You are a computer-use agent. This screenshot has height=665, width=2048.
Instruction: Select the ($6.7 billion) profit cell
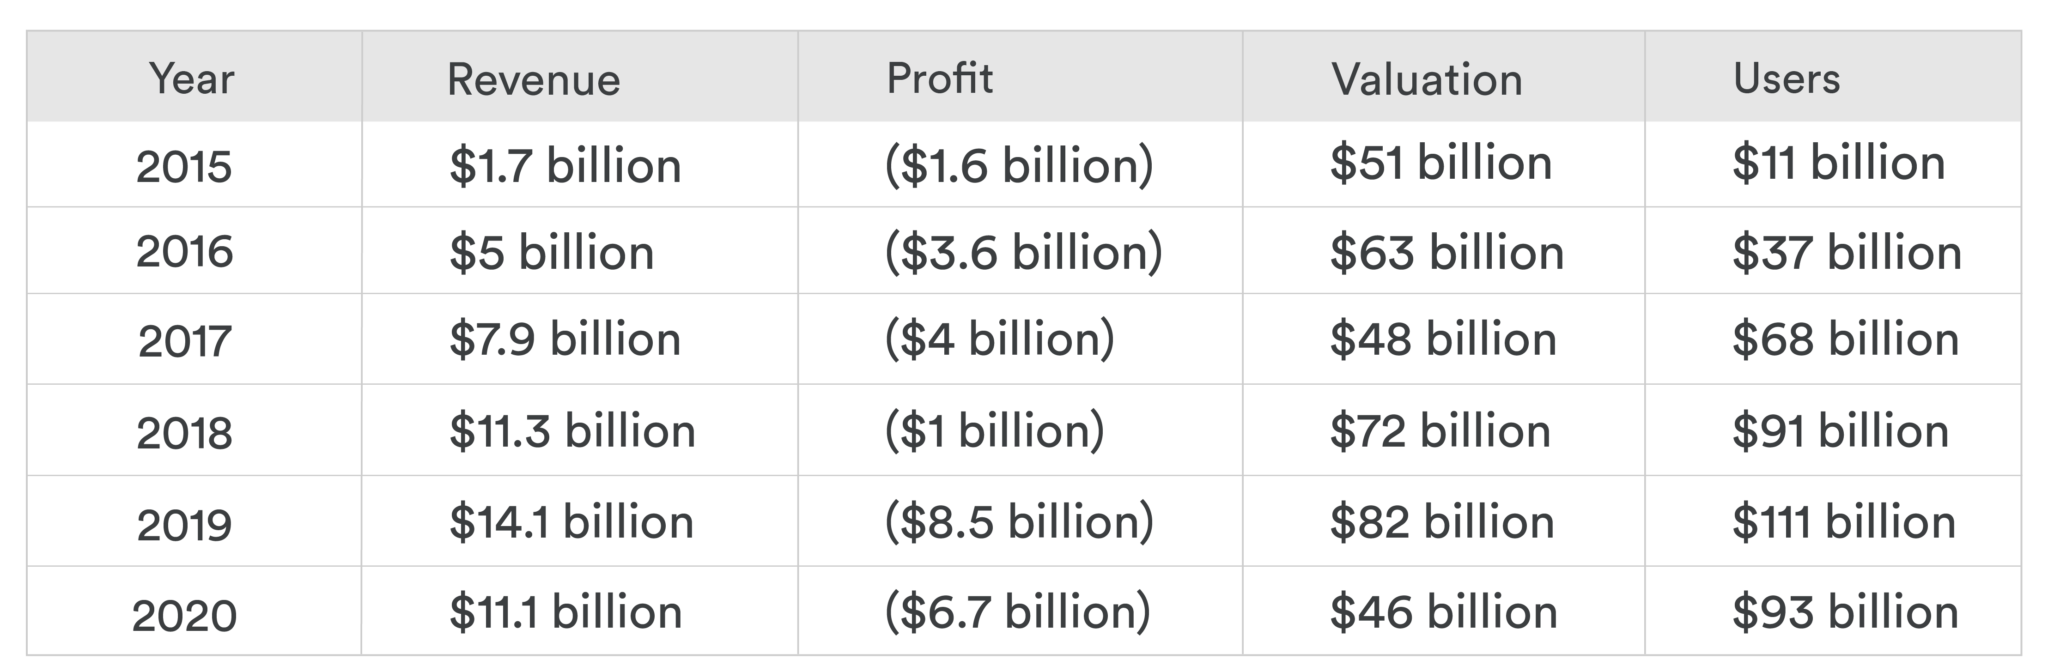coord(1017,612)
